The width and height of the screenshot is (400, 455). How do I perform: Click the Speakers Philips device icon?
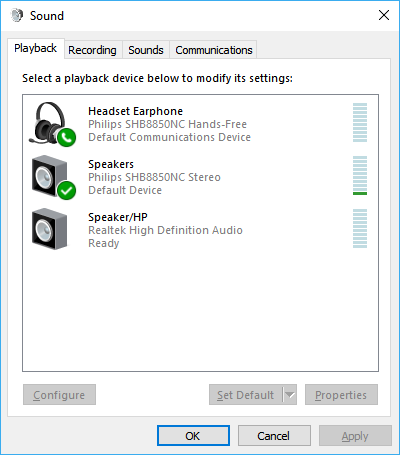tap(53, 177)
